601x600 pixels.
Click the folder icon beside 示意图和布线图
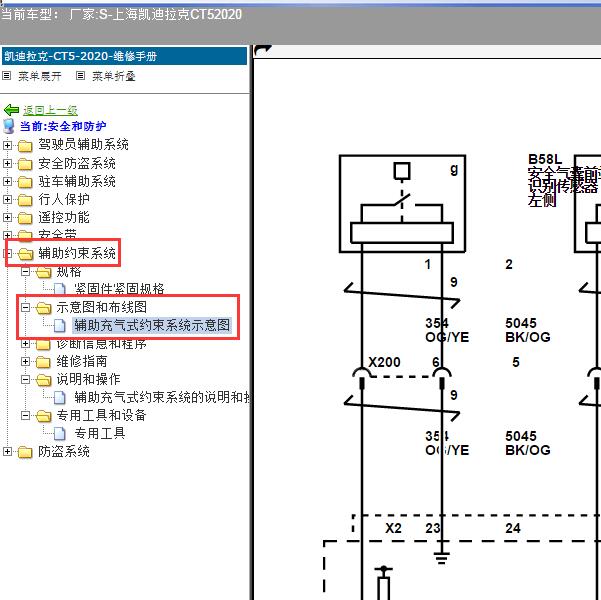[x=44, y=308]
